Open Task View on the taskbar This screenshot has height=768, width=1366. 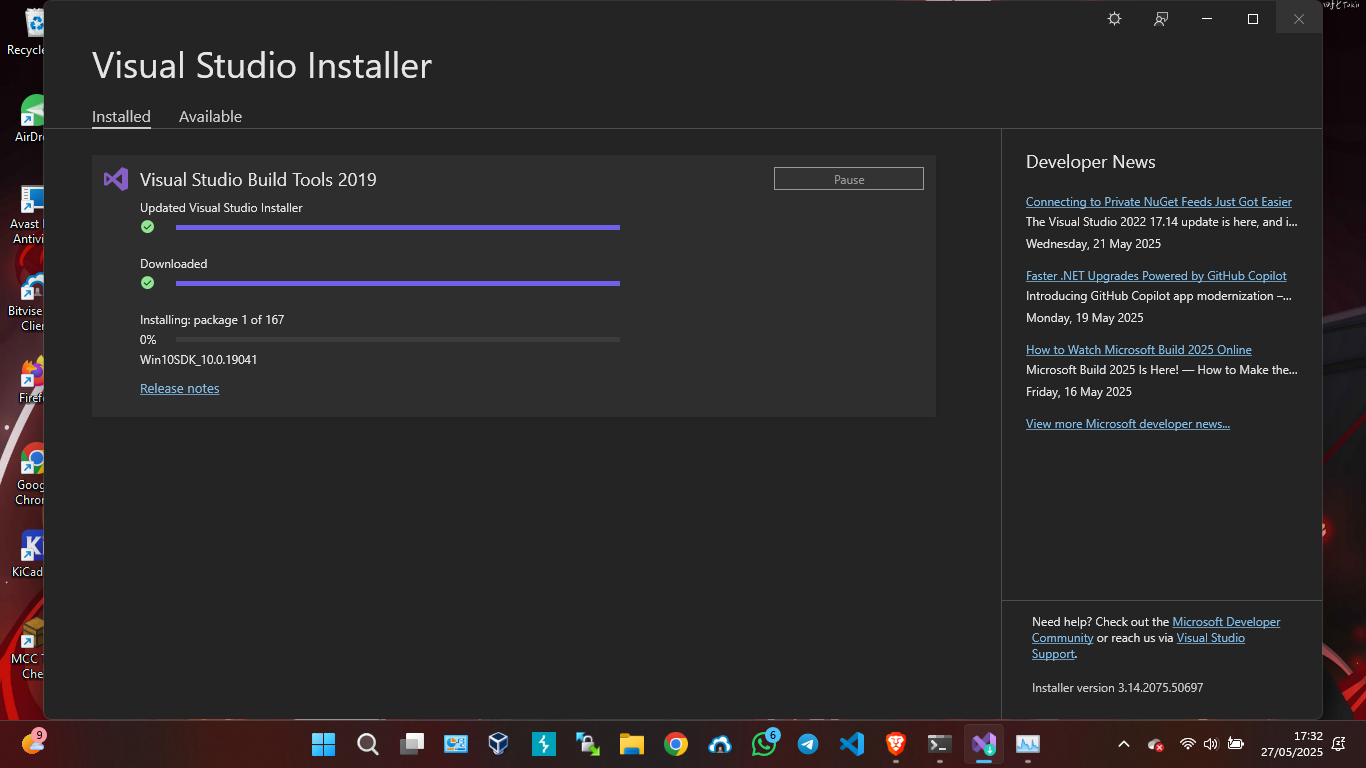click(412, 744)
